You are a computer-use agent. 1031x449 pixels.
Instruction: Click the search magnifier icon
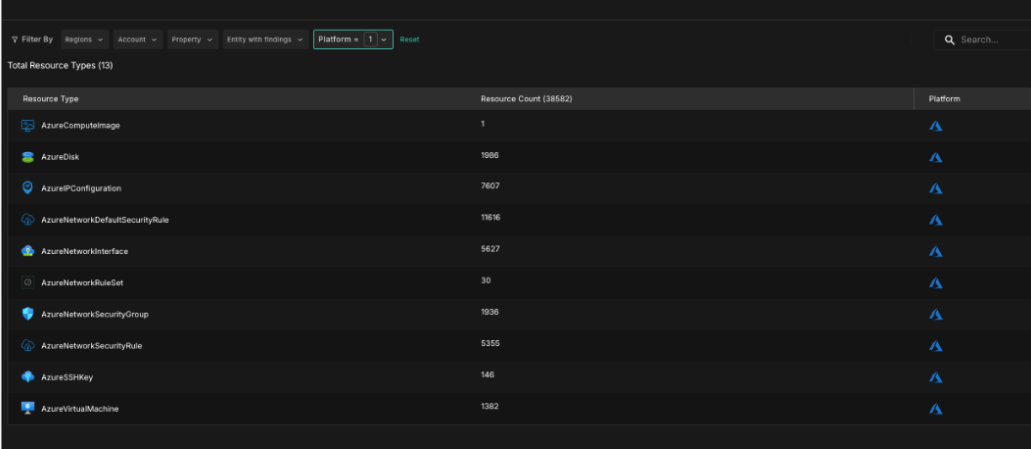click(x=949, y=39)
